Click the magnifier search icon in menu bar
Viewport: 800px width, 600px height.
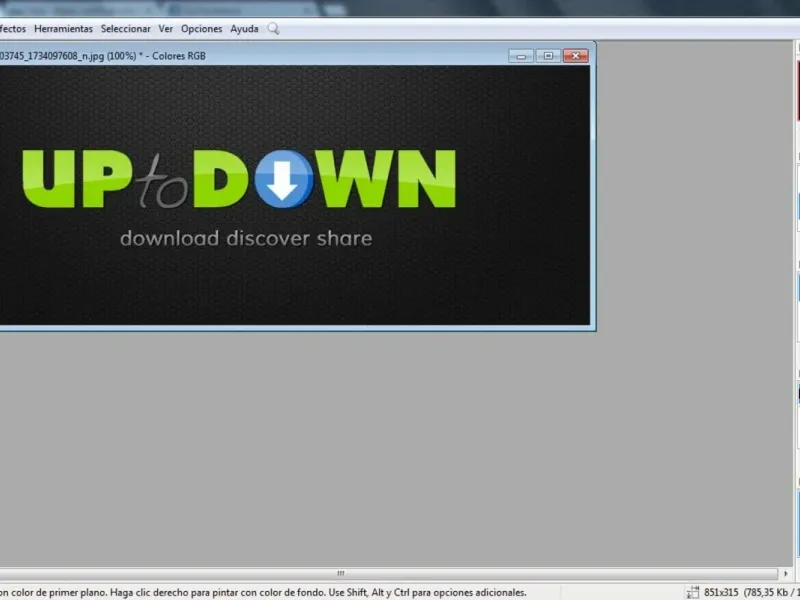click(x=273, y=29)
